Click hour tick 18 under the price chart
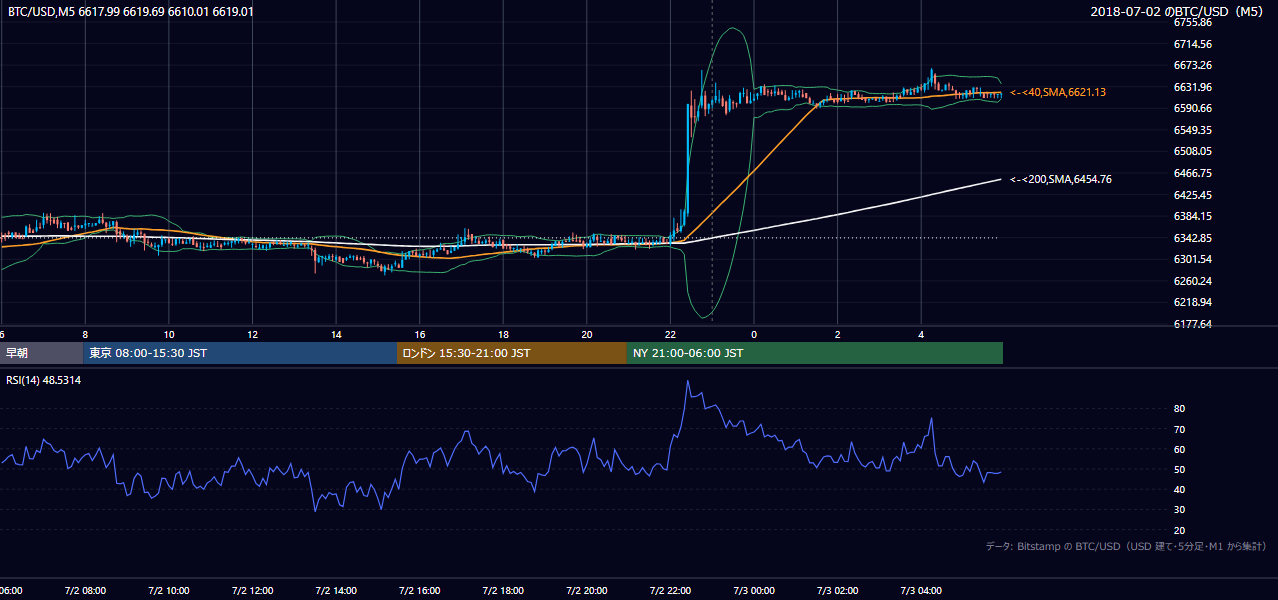 [504, 335]
